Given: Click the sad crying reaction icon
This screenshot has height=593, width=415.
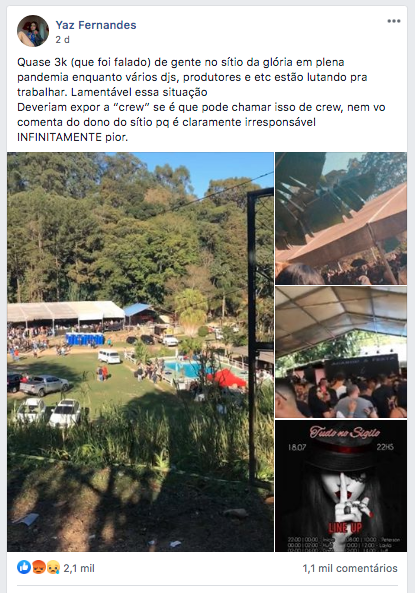Looking at the screenshot, I should pos(53,567).
